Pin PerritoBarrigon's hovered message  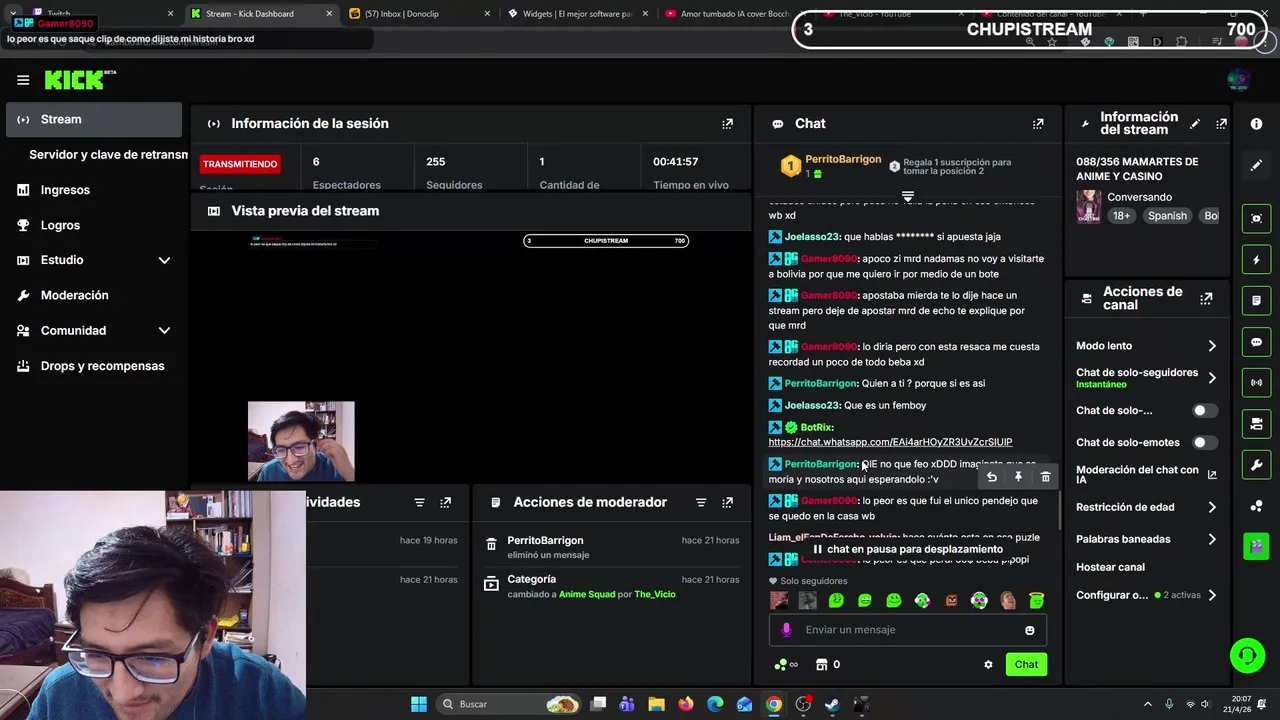coord(1018,477)
